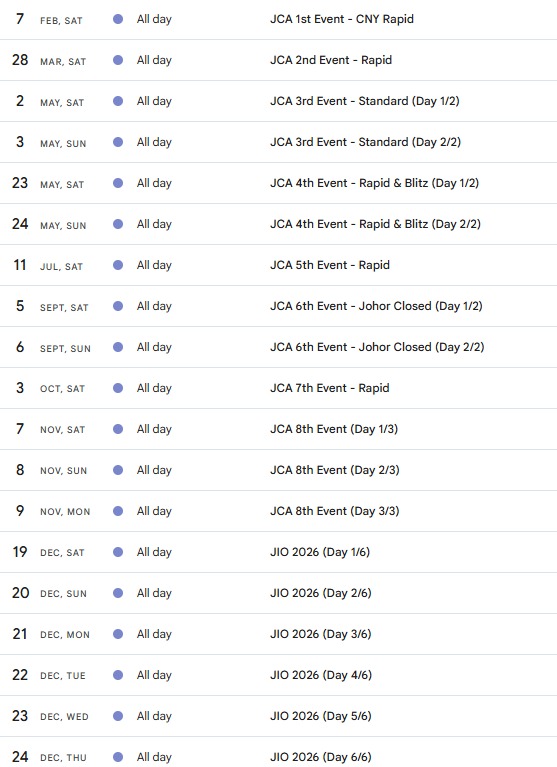Viewport: 557px width, 767px height.
Task: Select JCA 8th Event Day 1/3
Action: click(x=334, y=429)
